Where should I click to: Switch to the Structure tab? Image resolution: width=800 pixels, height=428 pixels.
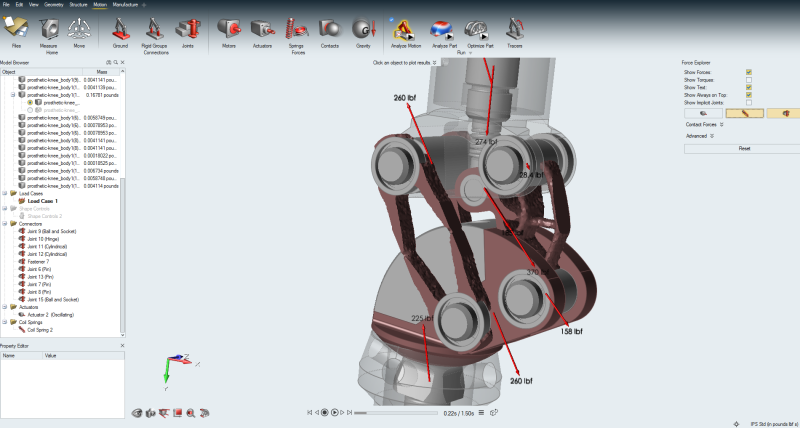coord(78,5)
